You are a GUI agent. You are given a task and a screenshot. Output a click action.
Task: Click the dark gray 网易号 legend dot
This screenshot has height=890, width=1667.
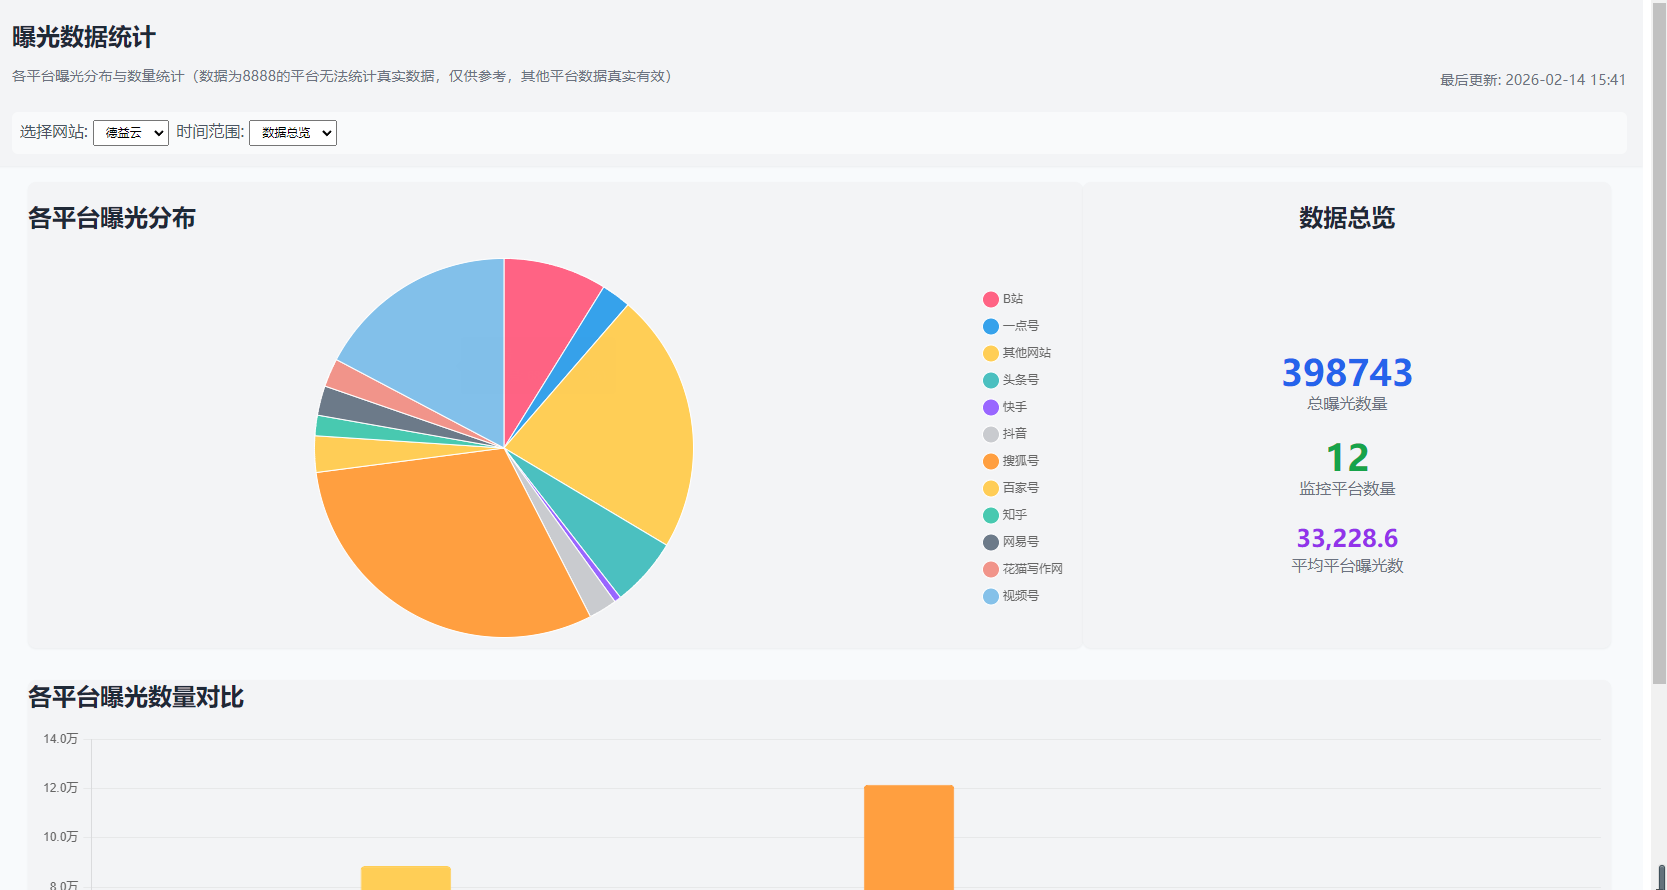coord(990,542)
